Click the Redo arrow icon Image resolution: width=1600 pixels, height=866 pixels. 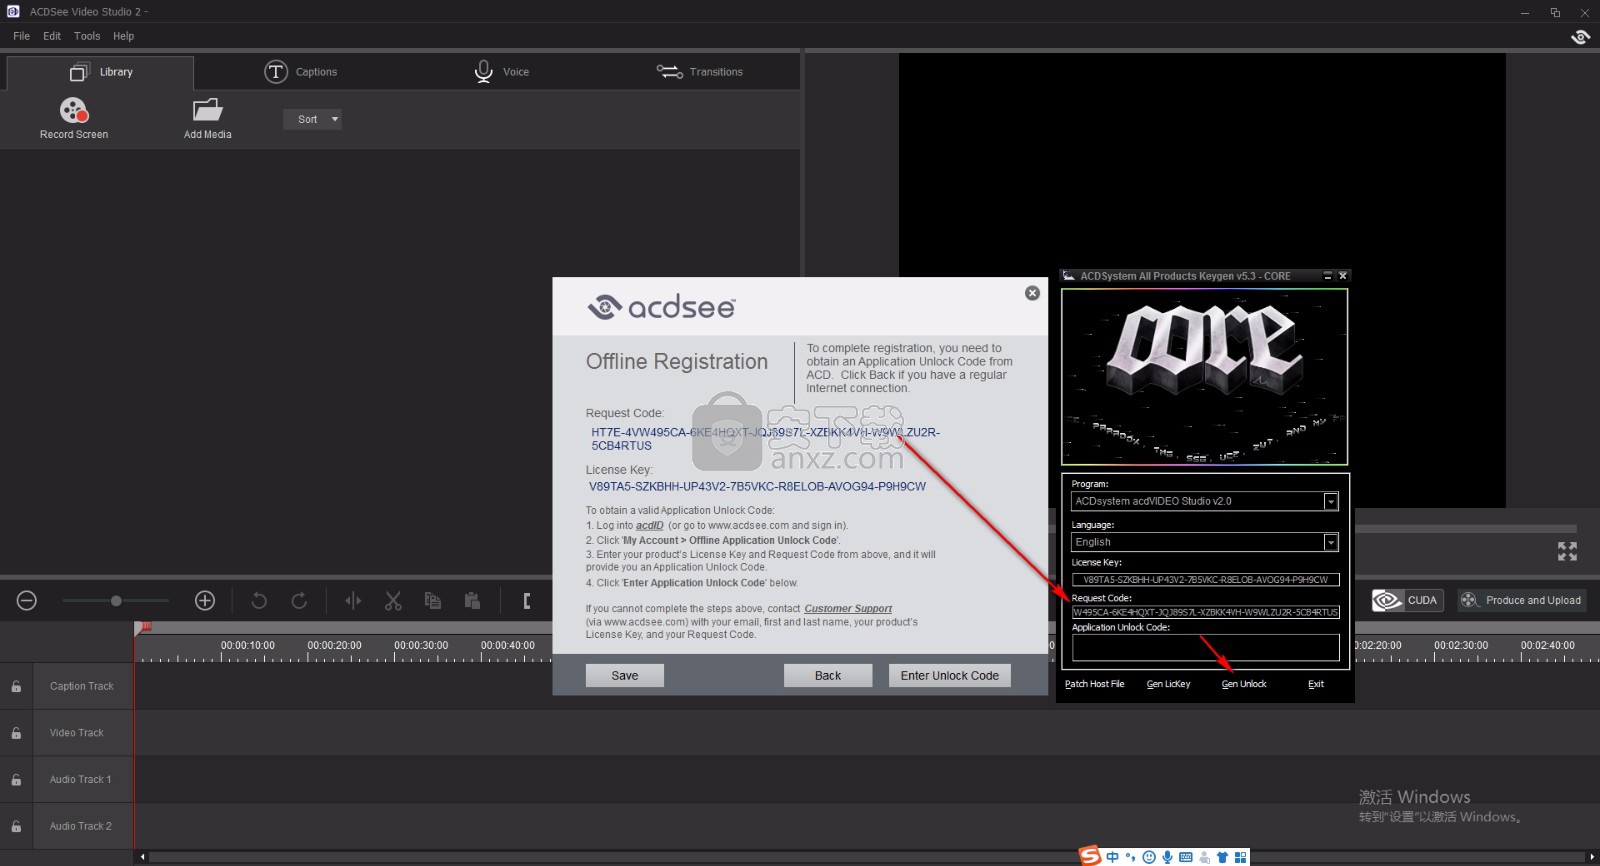(x=299, y=601)
